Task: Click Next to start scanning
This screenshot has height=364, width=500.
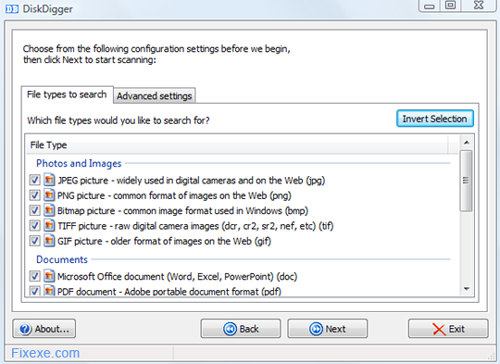Action: (328, 329)
